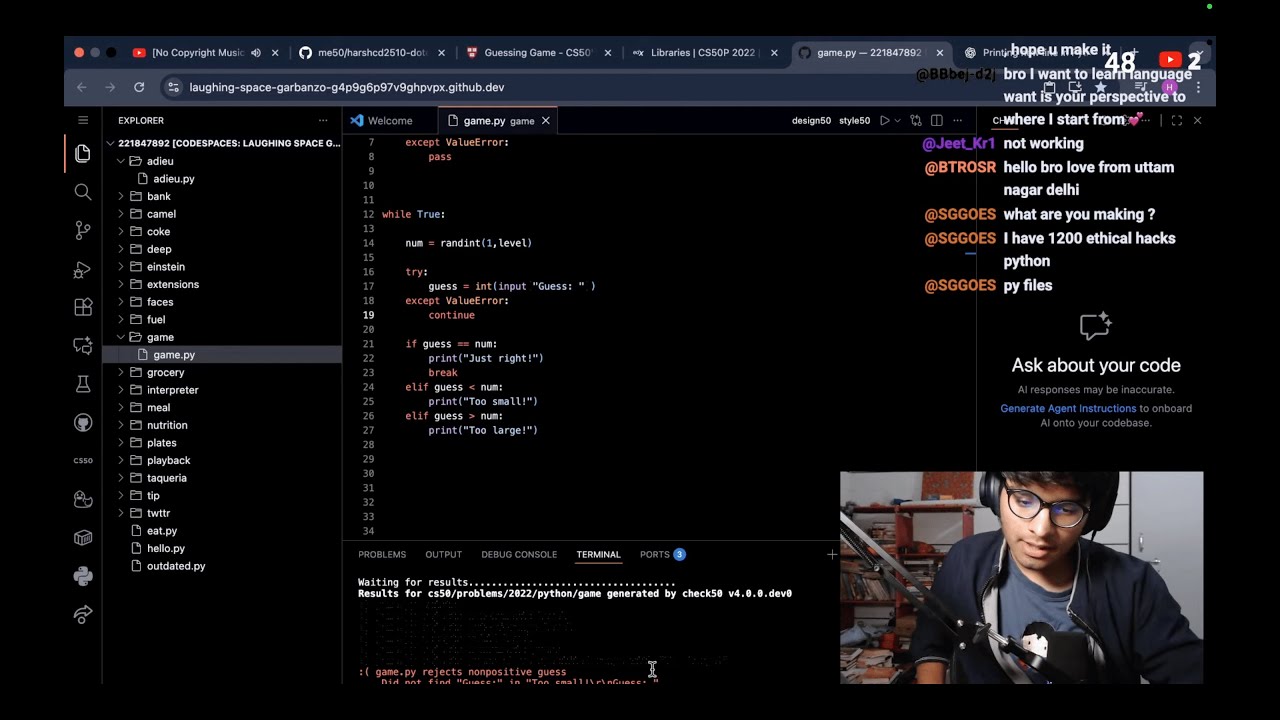This screenshot has width=1280, height=720.
Task: Open Explorer Views and More Actions ellipsis
Action: [x=323, y=121]
